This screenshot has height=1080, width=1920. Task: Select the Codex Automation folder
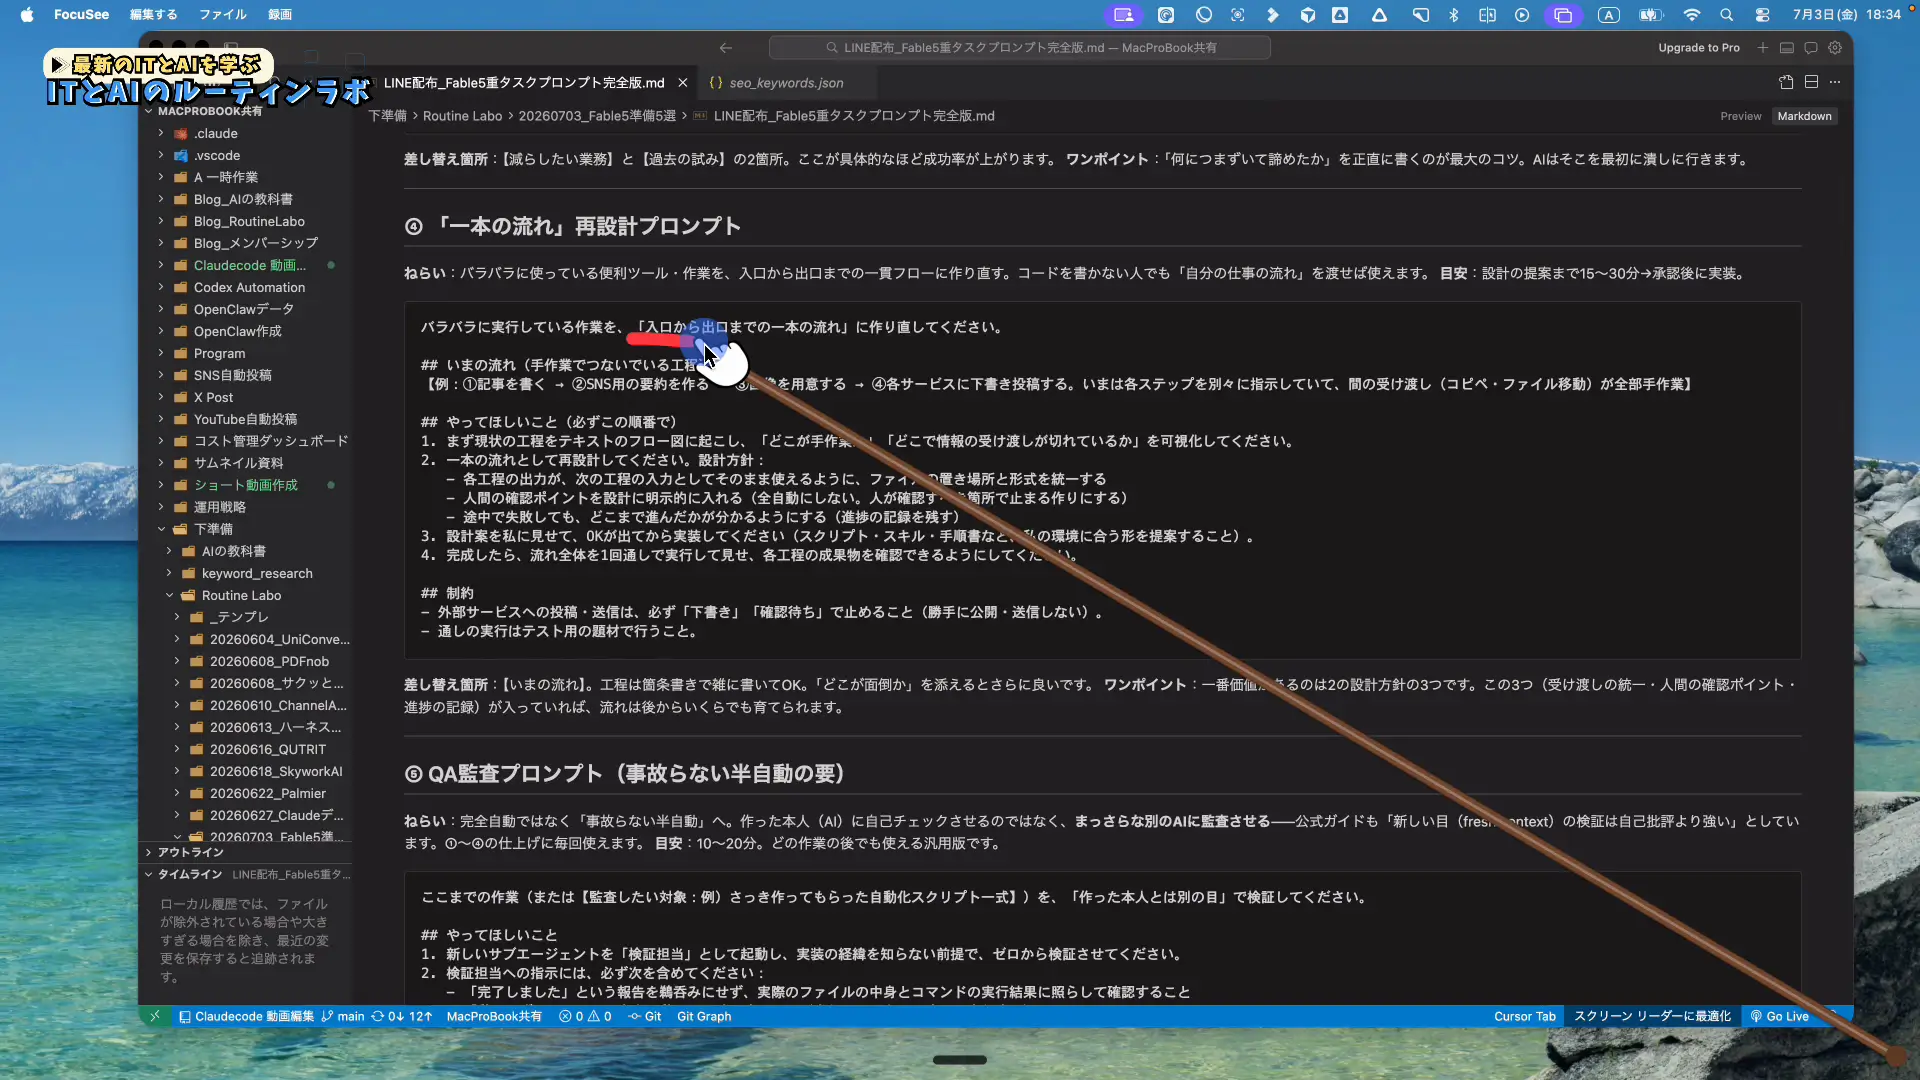tap(249, 287)
